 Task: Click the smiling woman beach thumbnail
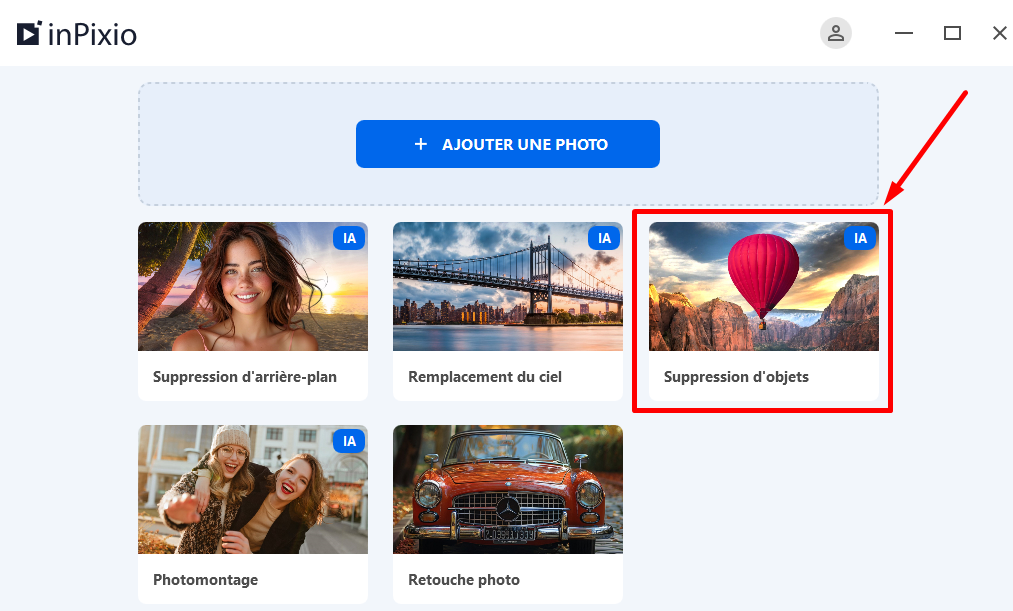point(252,285)
